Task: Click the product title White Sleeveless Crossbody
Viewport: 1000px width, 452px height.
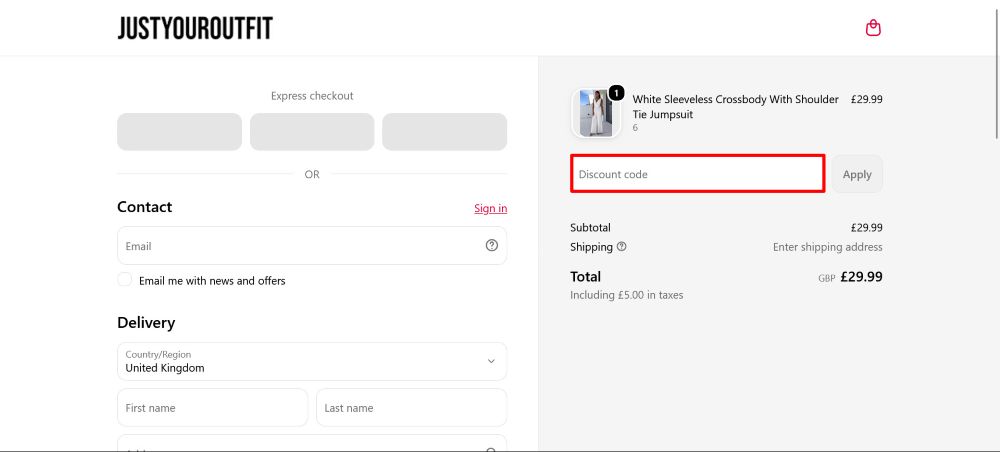Action: (x=735, y=107)
